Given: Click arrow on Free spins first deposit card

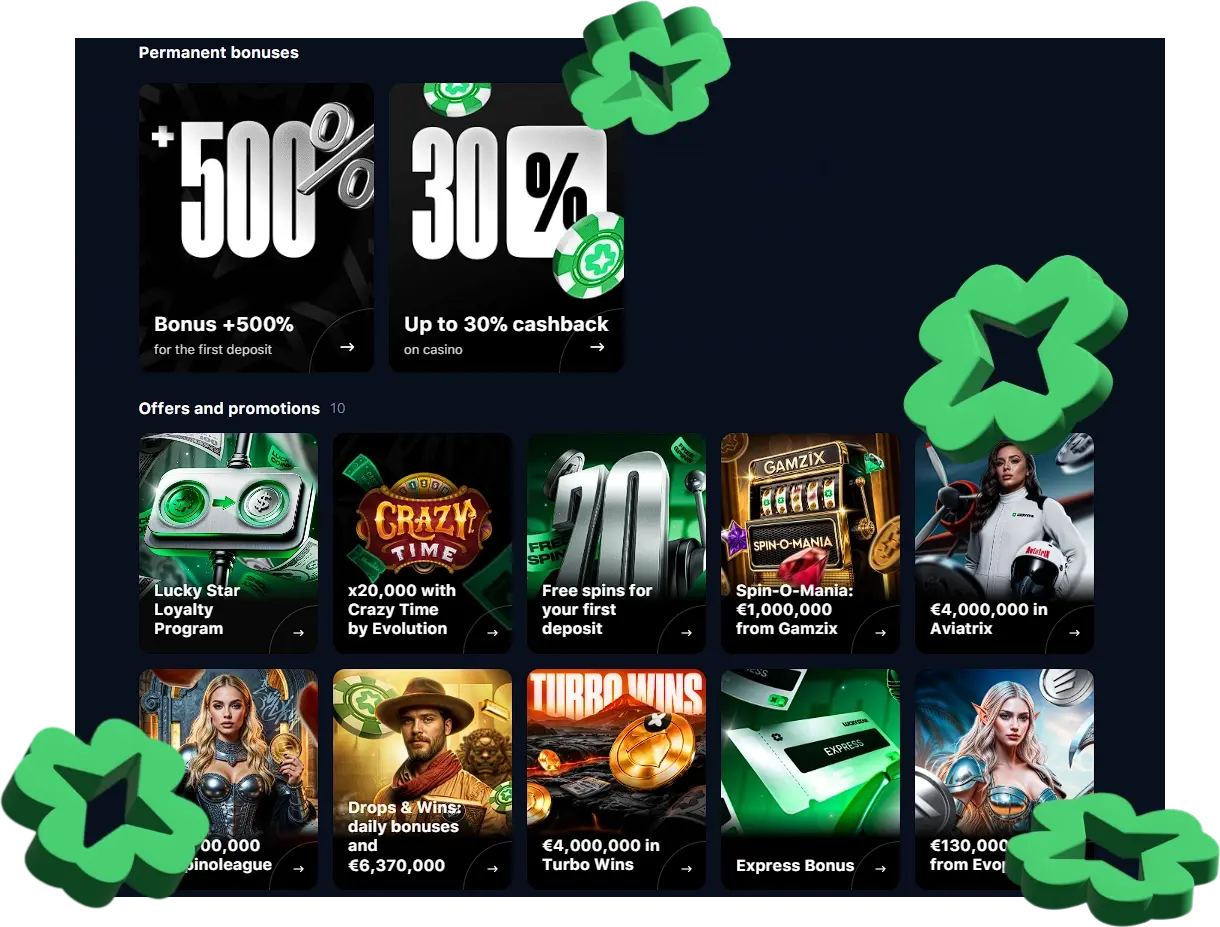Looking at the screenshot, I should click(x=687, y=633).
